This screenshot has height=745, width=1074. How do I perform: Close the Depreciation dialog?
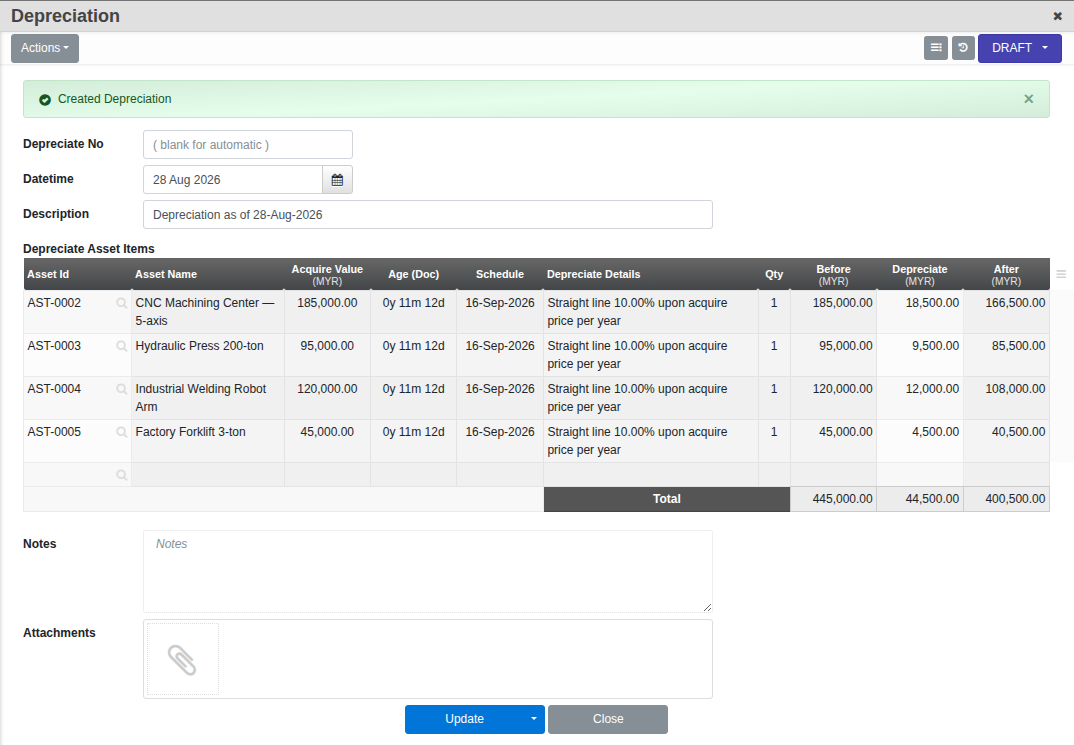point(1058,16)
